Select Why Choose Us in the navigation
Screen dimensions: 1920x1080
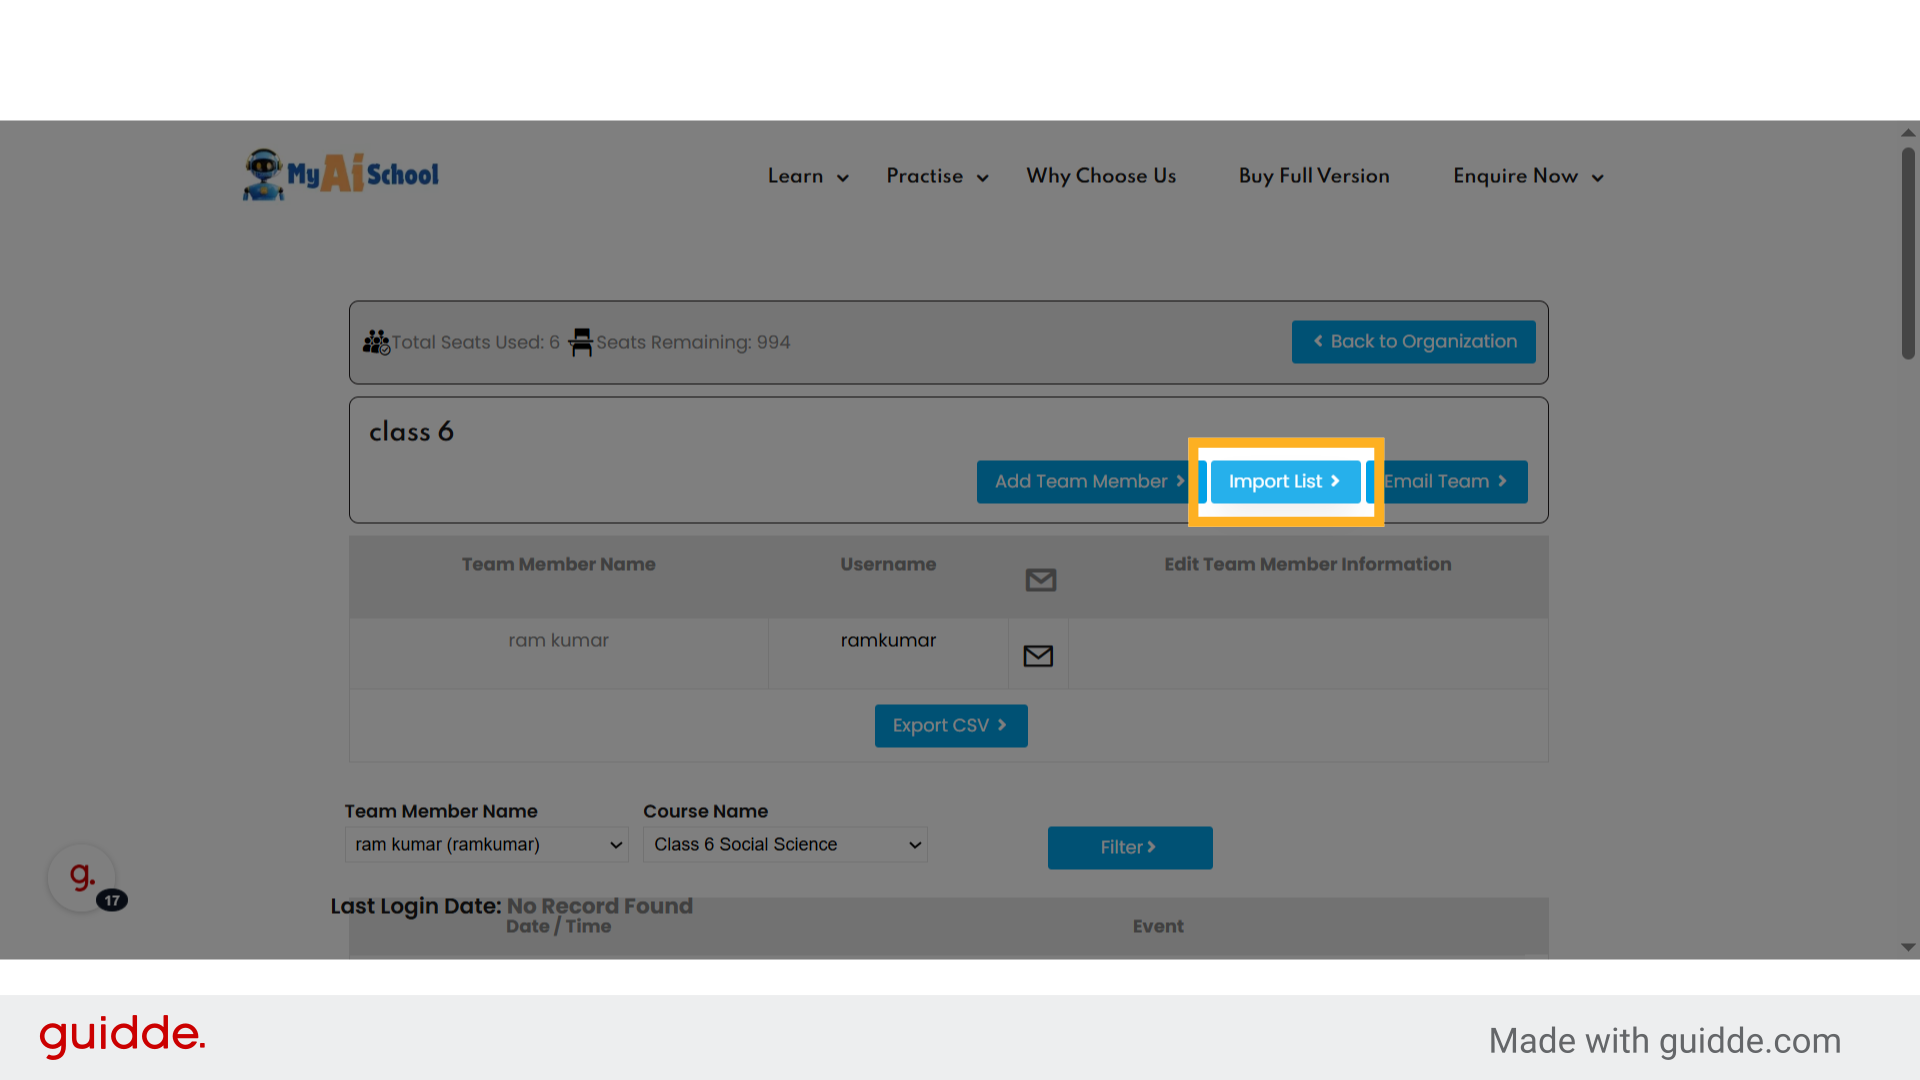pyautogui.click(x=1101, y=176)
